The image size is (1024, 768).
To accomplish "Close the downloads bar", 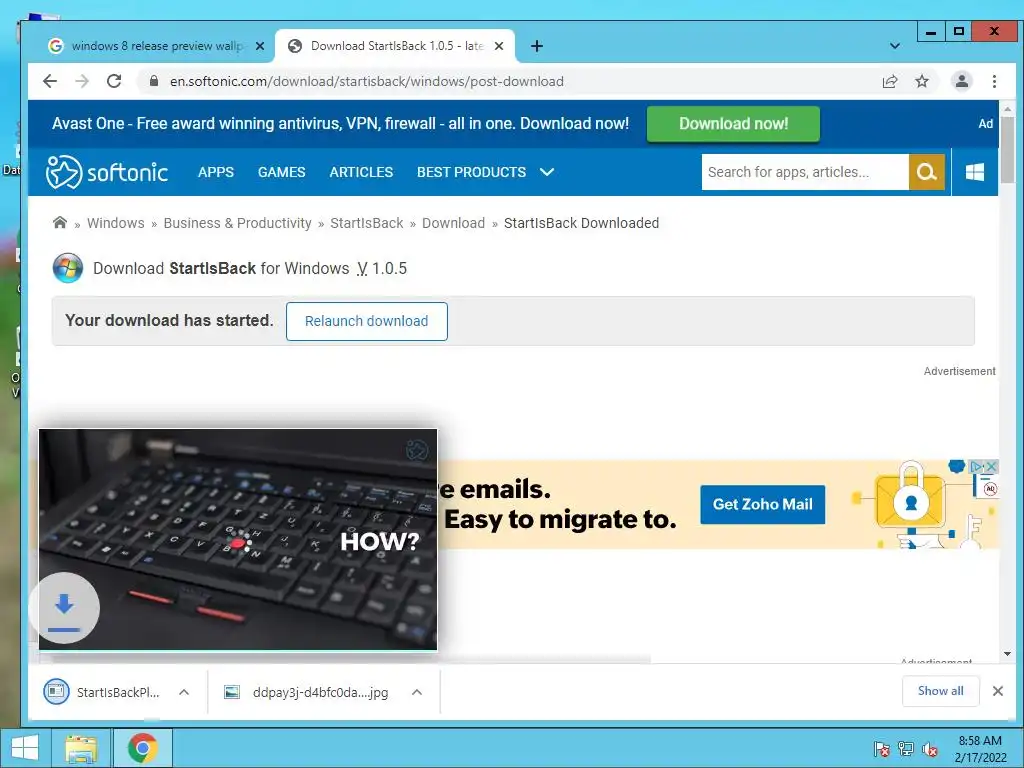I will point(998,691).
